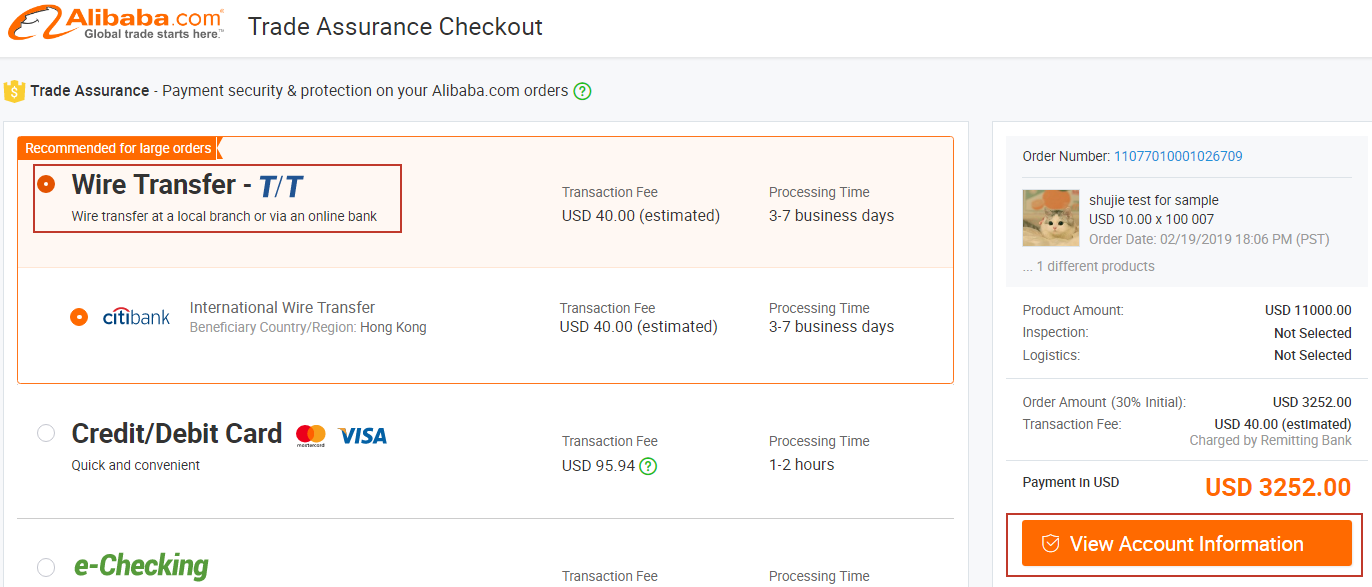Open the Trade Assurance help question mark

click(582, 91)
